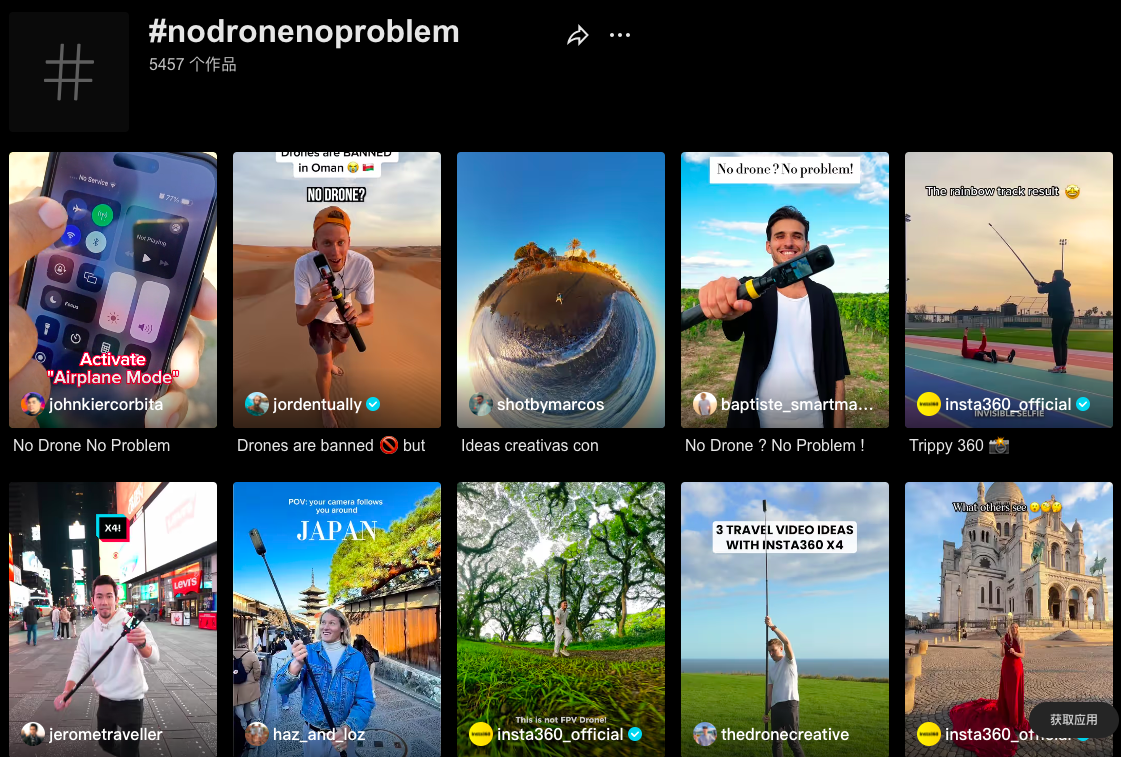1121x757 pixels.
Task: Click jordentually's verified badge
Action: point(373,405)
